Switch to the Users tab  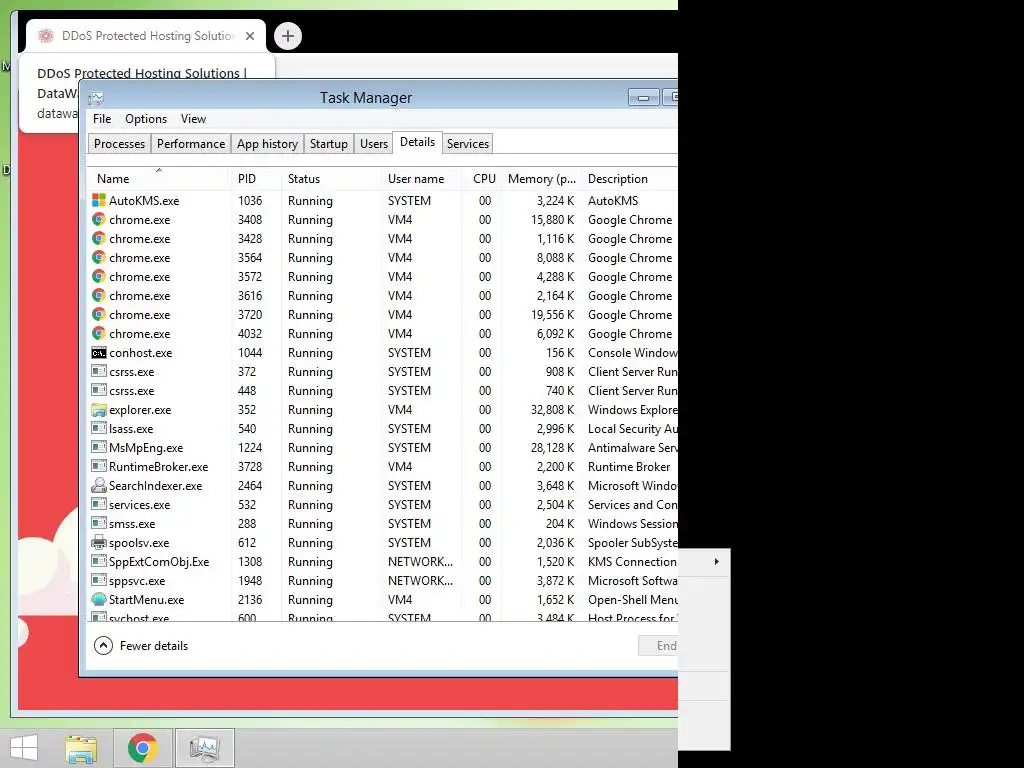374,144
